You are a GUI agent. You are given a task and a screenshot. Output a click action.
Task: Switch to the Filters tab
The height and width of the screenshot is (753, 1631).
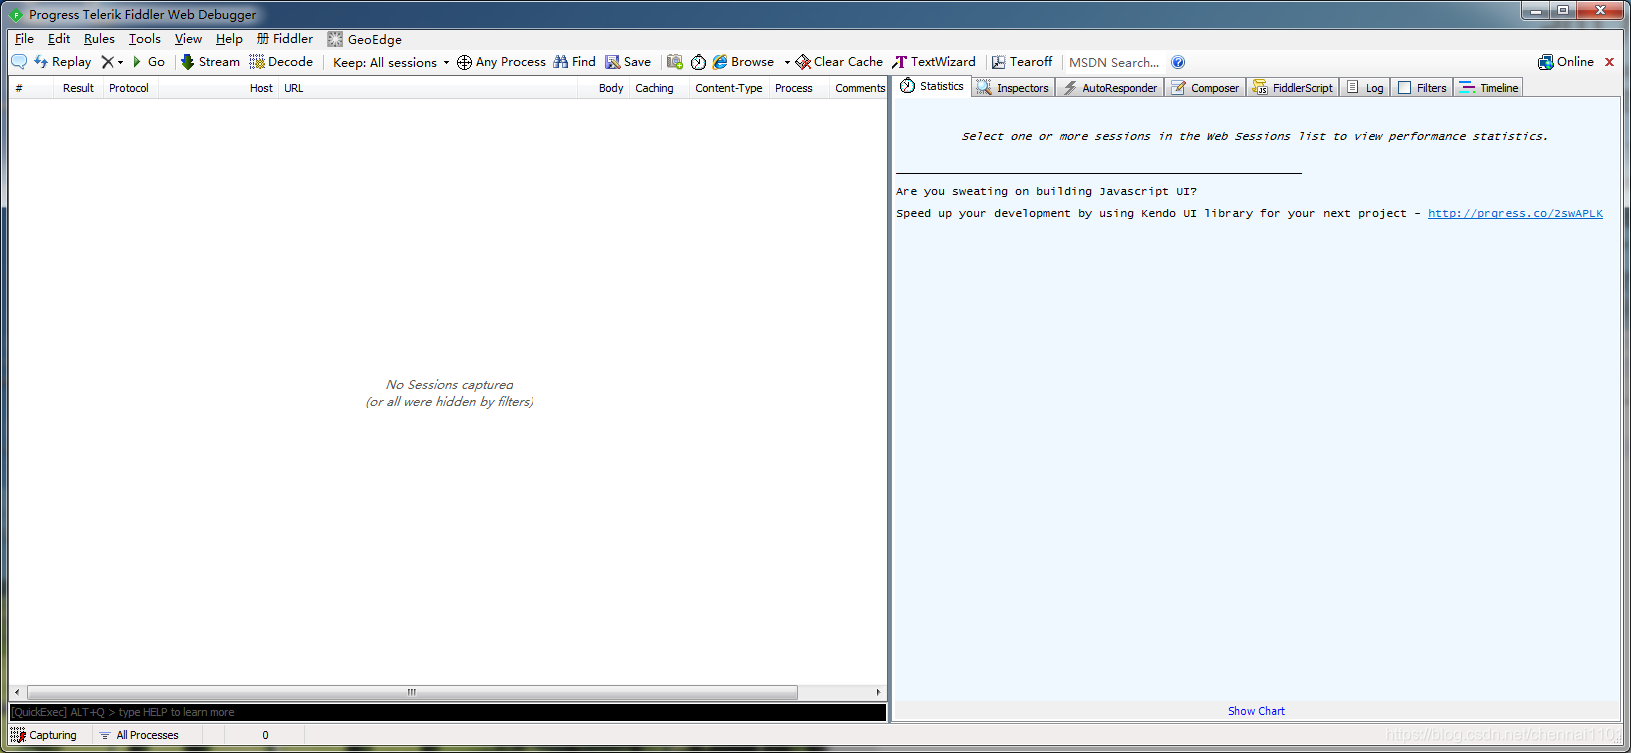1422,88
